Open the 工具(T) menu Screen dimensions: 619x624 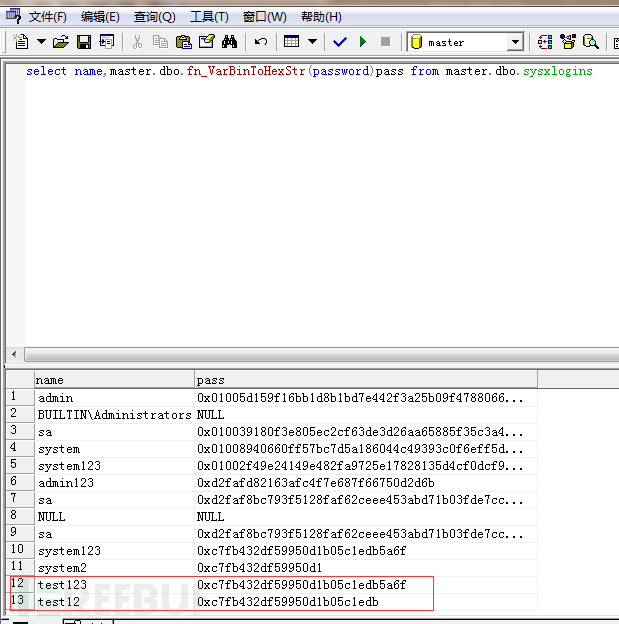pos(209,17)
